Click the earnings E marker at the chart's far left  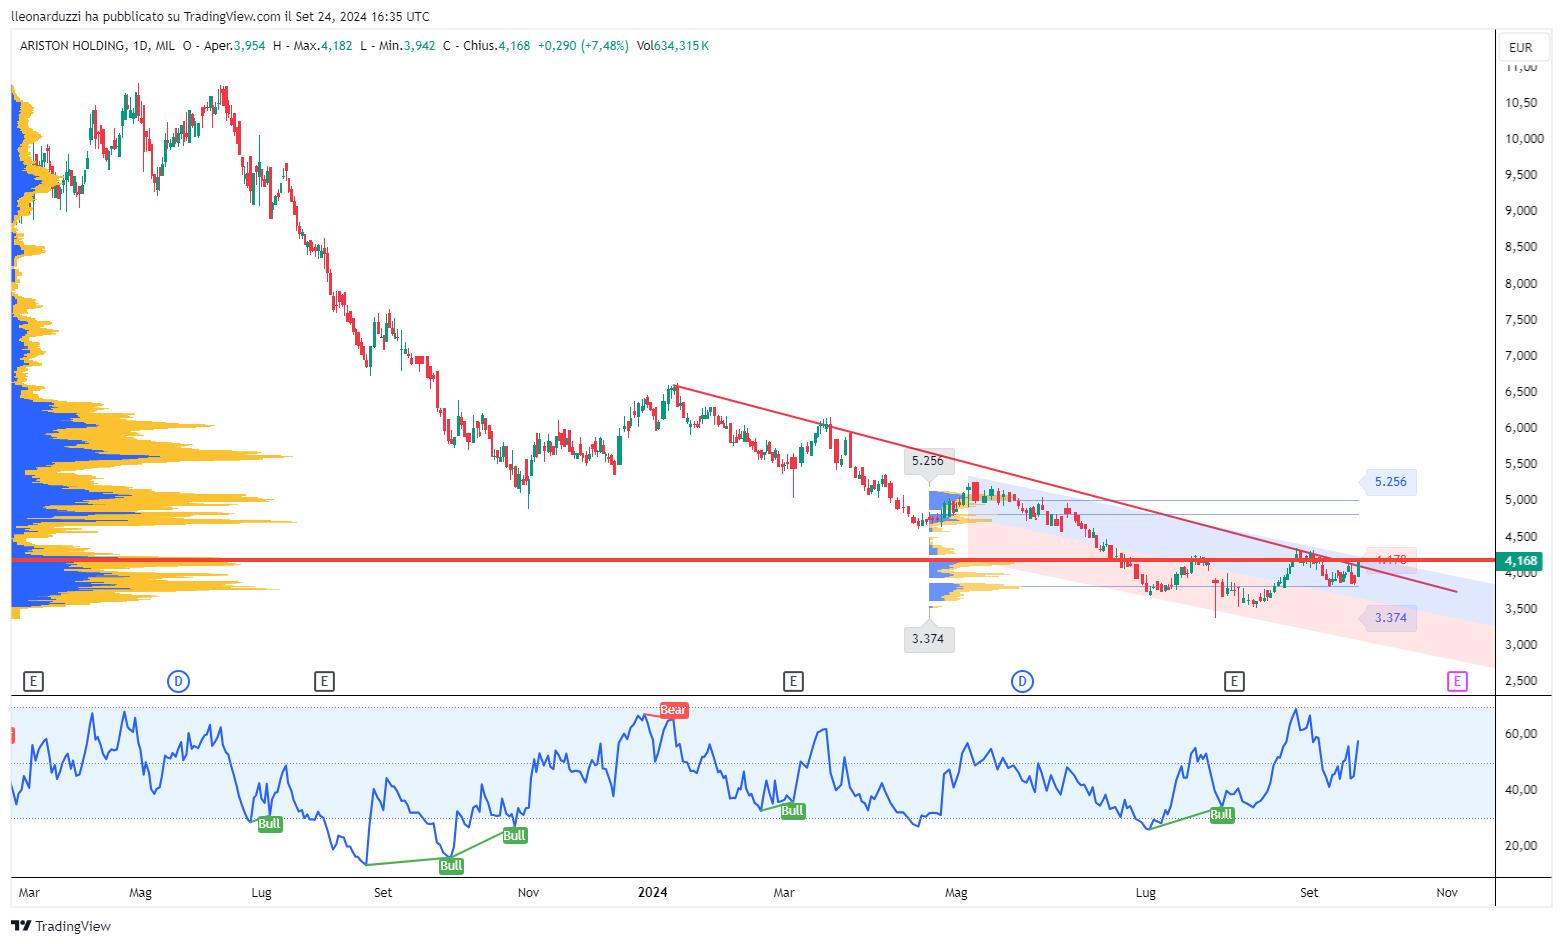[33, 681]
